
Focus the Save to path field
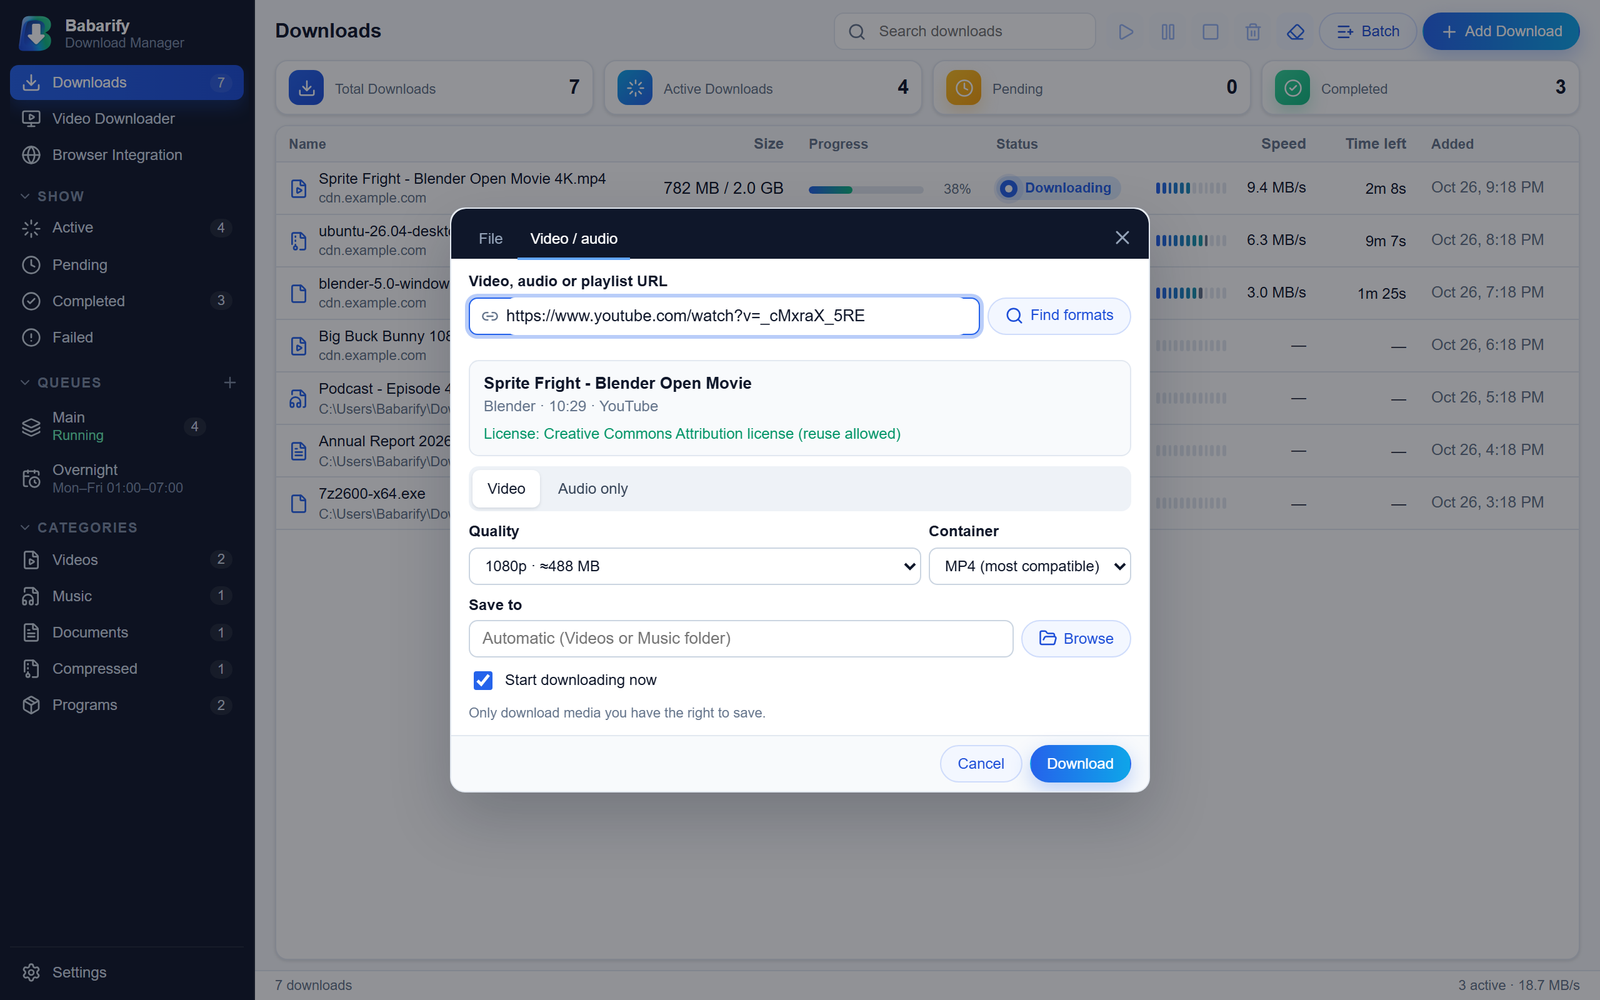[741, 639]
